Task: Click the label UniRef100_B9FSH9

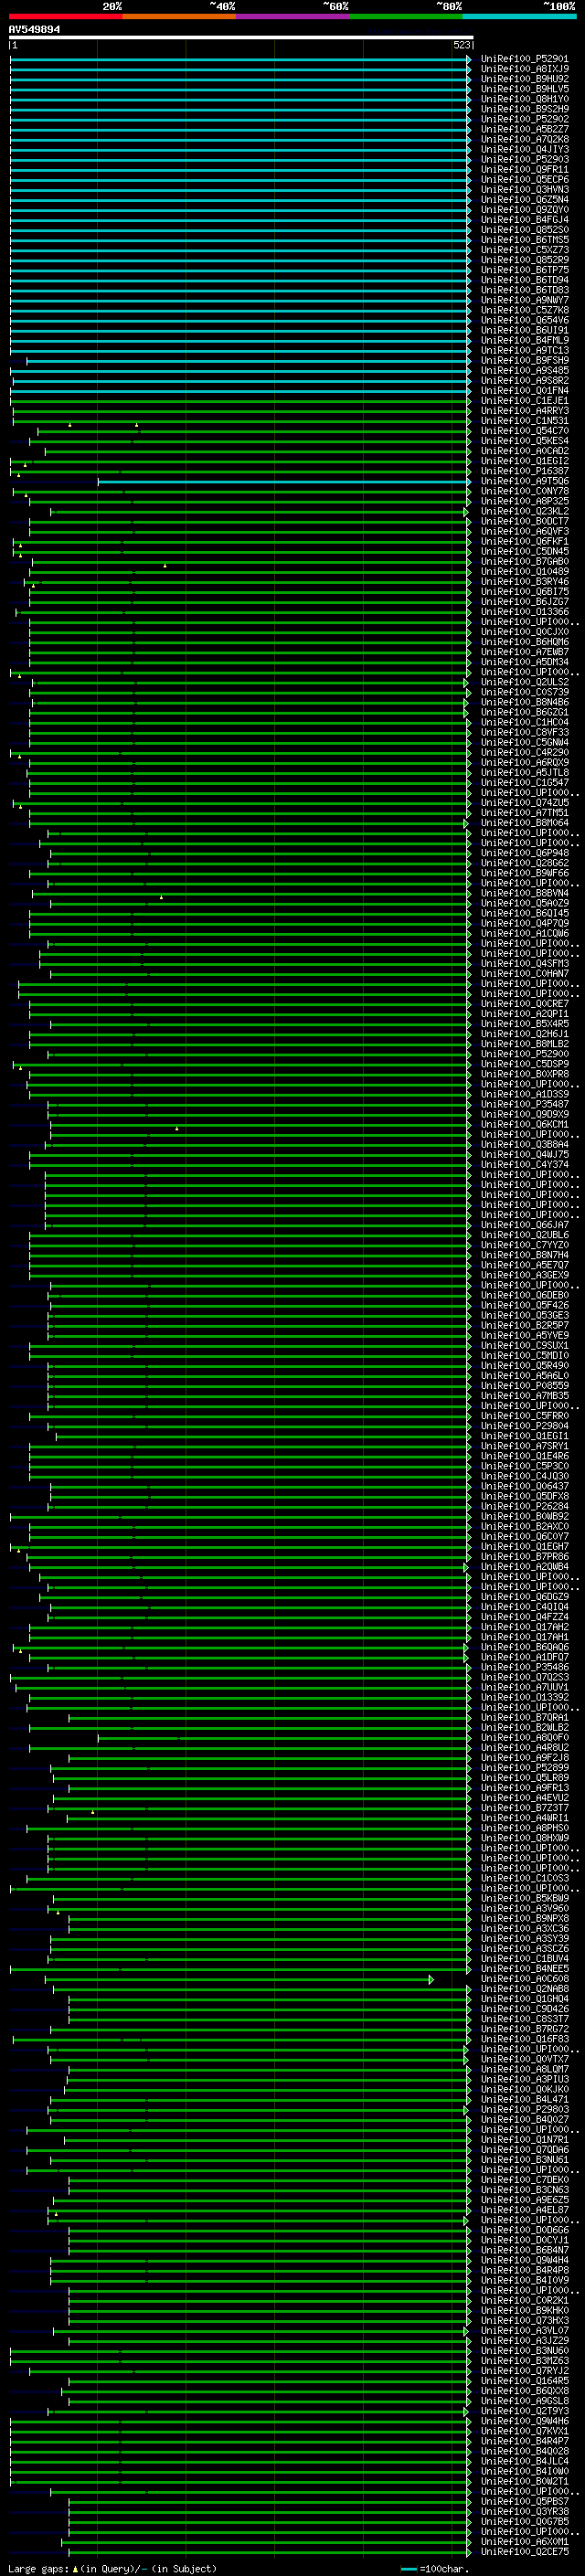Action: (x=525, y=360)
